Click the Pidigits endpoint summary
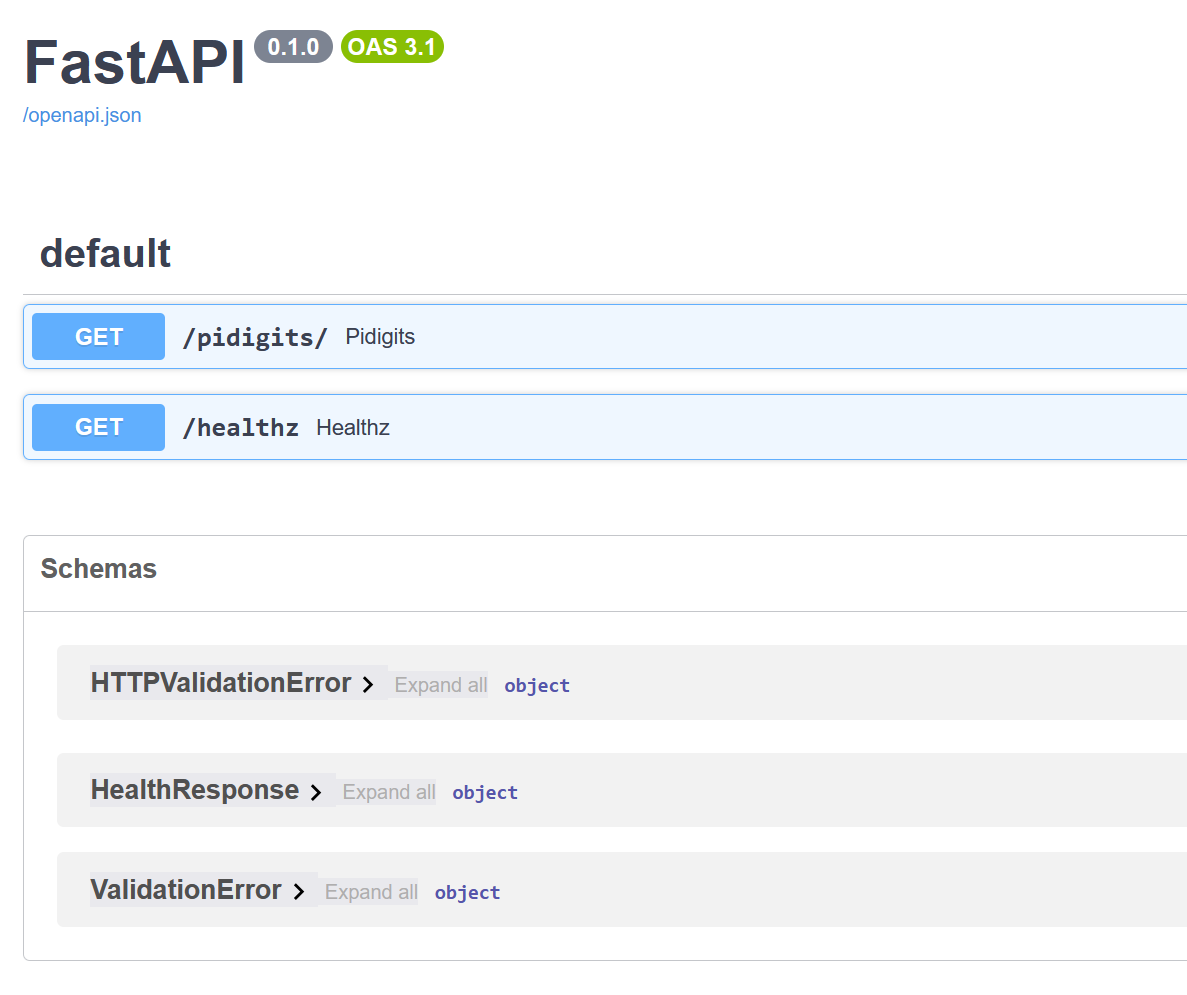1187x995 pixels. point(380,336)
